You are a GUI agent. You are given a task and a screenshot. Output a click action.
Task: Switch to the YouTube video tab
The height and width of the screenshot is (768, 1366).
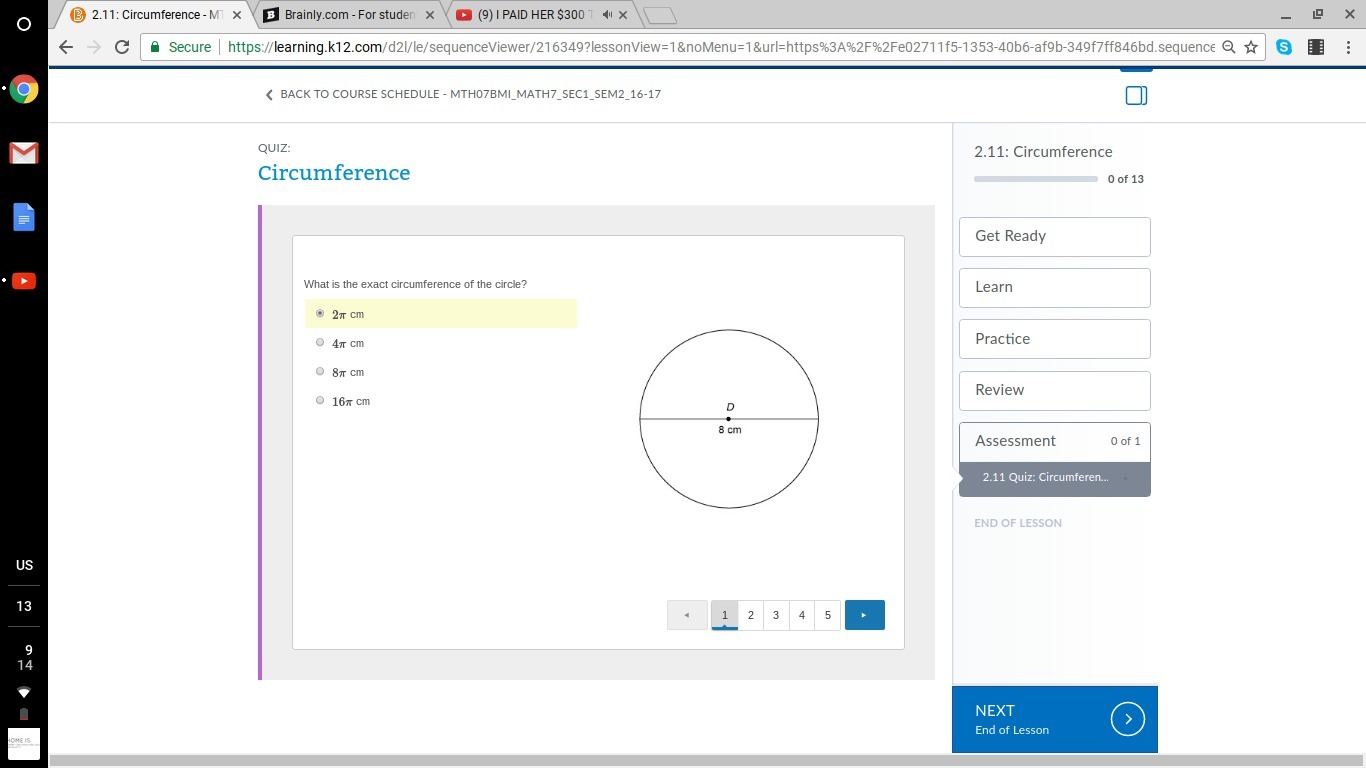click(540, 15)
